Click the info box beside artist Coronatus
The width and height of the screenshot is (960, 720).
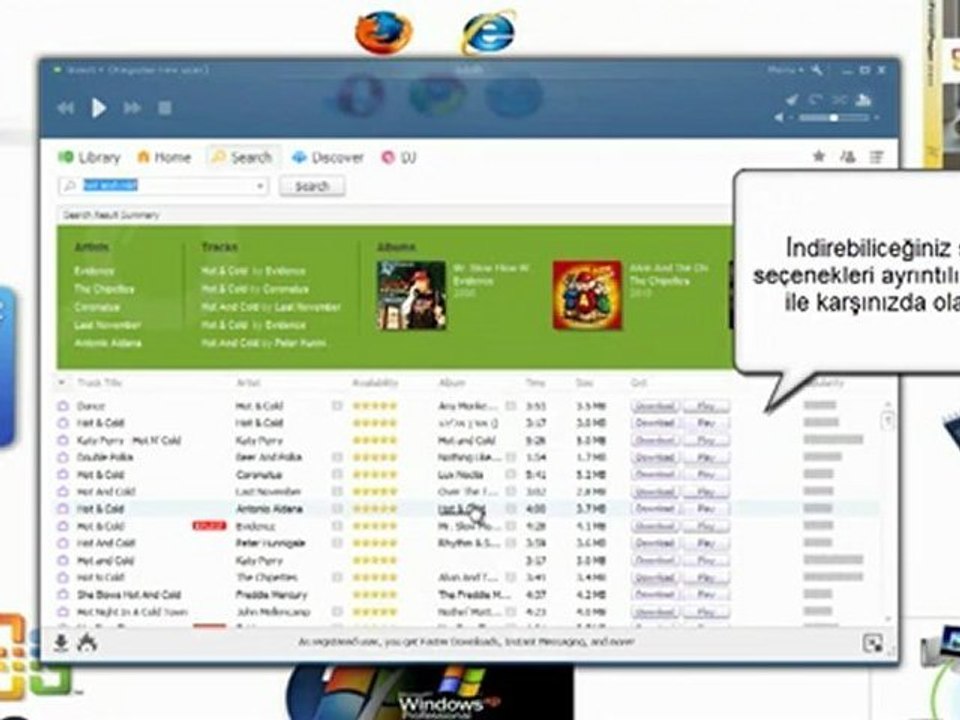(x=337, y=474)
